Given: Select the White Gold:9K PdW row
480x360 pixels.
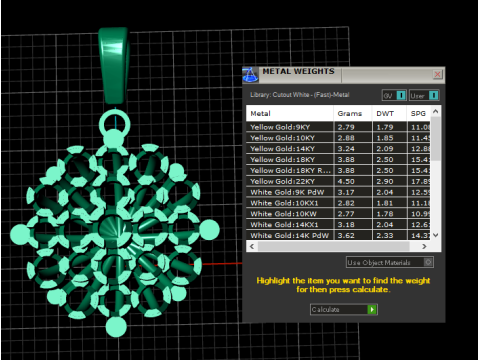Looking at the screenshot, I should click(x=338, y=192).
